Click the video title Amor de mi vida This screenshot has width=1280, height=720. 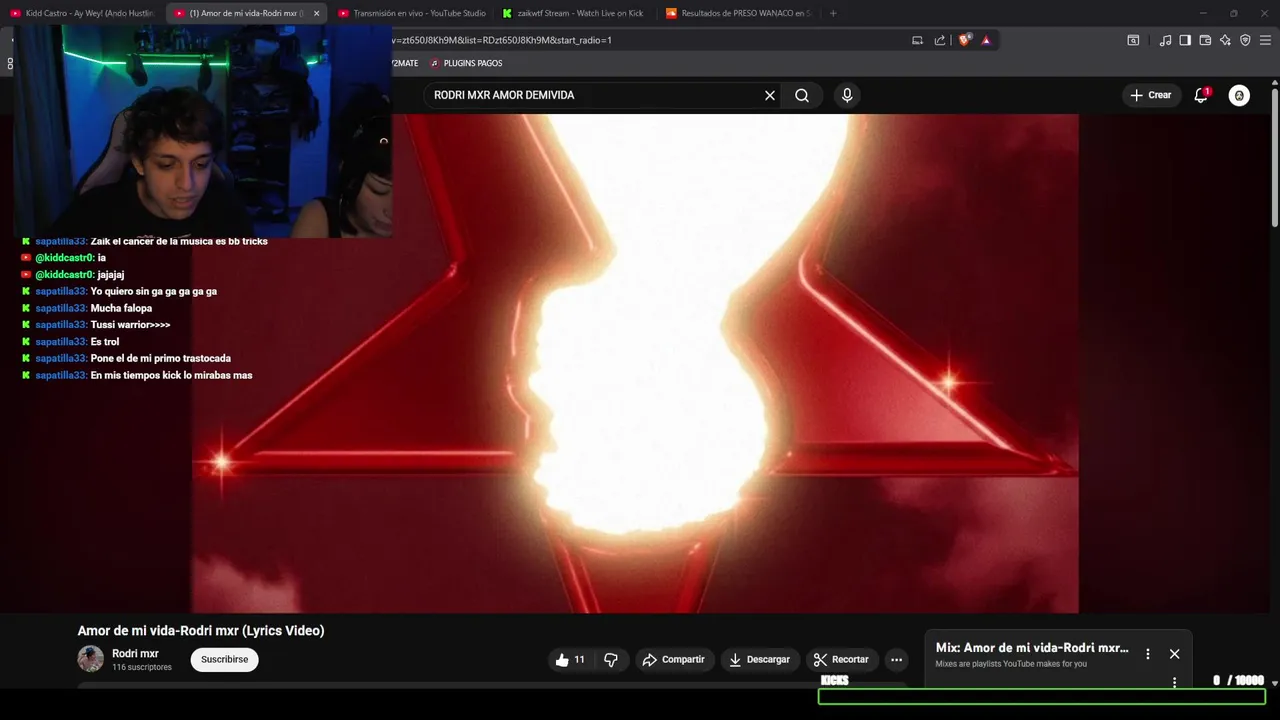pyautogui.click(x=201, y=631)
